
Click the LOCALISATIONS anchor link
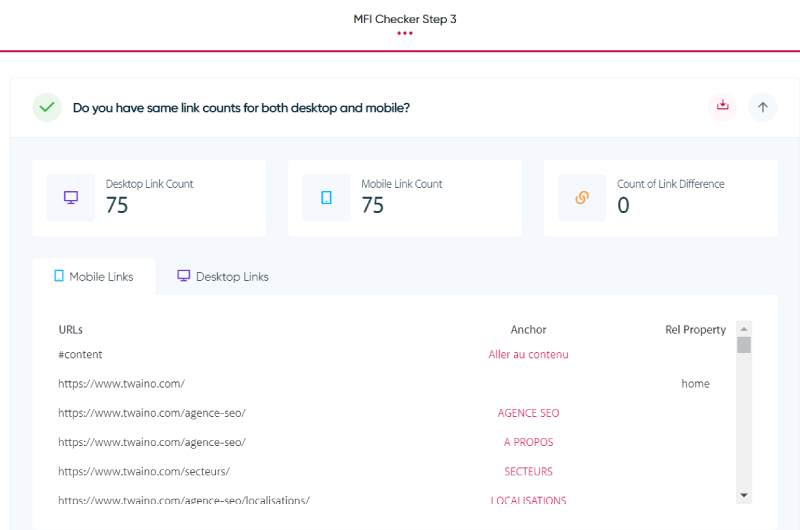pos(528,500)
